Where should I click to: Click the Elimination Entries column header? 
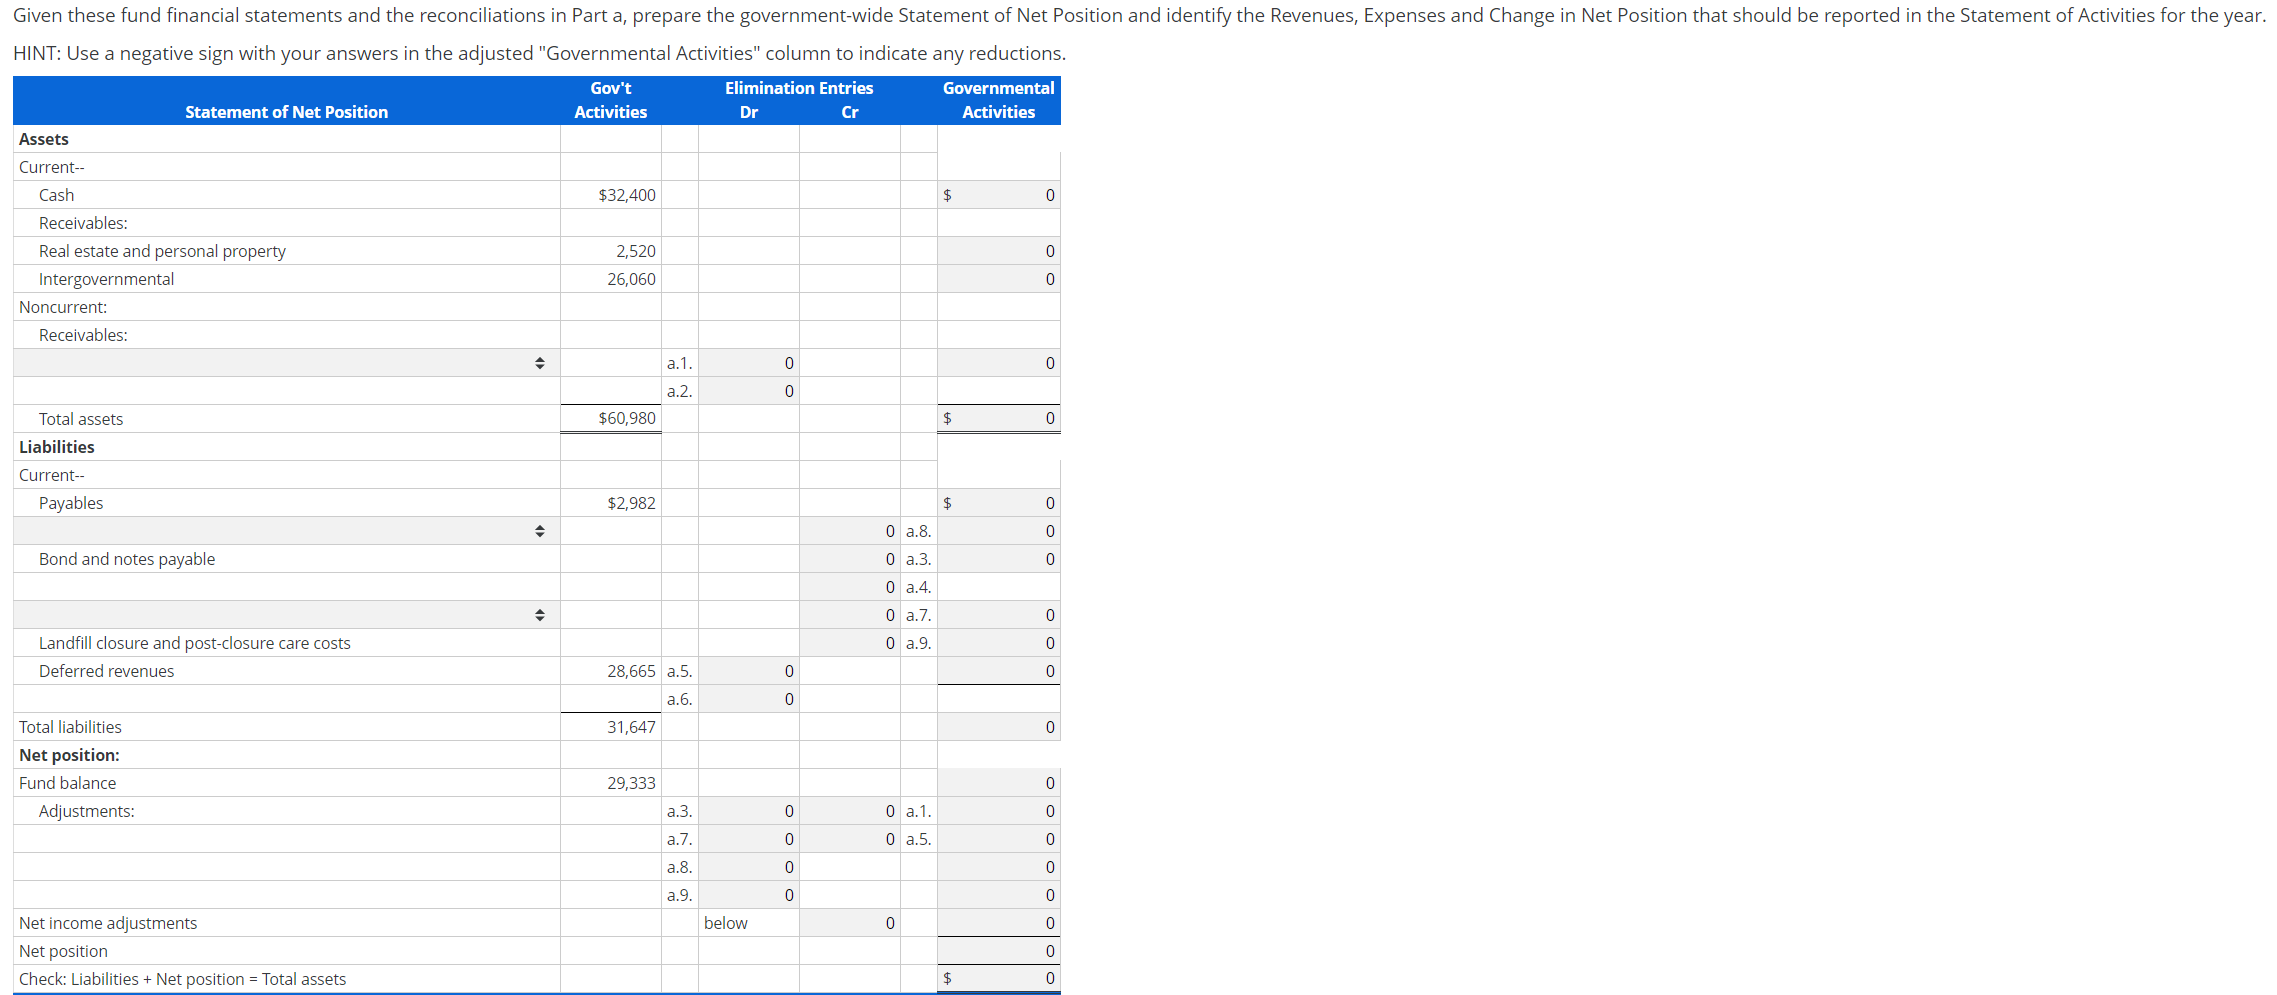799,88
